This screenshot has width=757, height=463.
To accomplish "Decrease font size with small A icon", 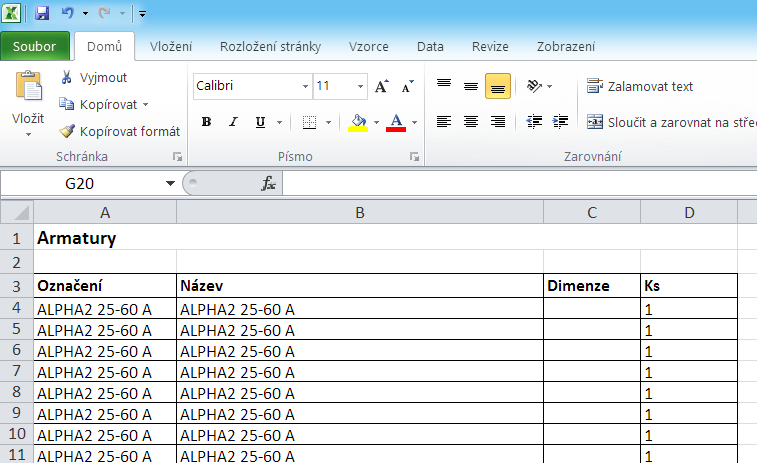I will (408, 86).
